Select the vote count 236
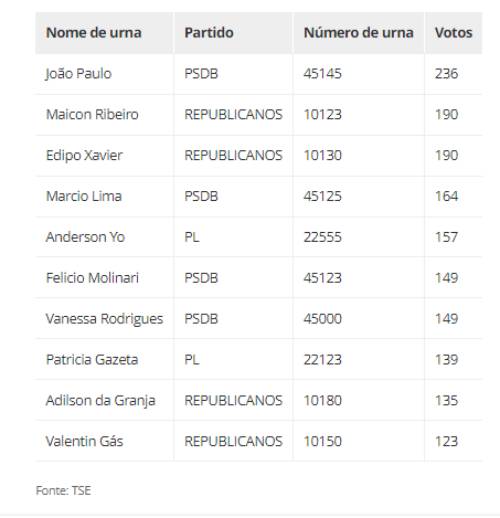 point(446,74)
